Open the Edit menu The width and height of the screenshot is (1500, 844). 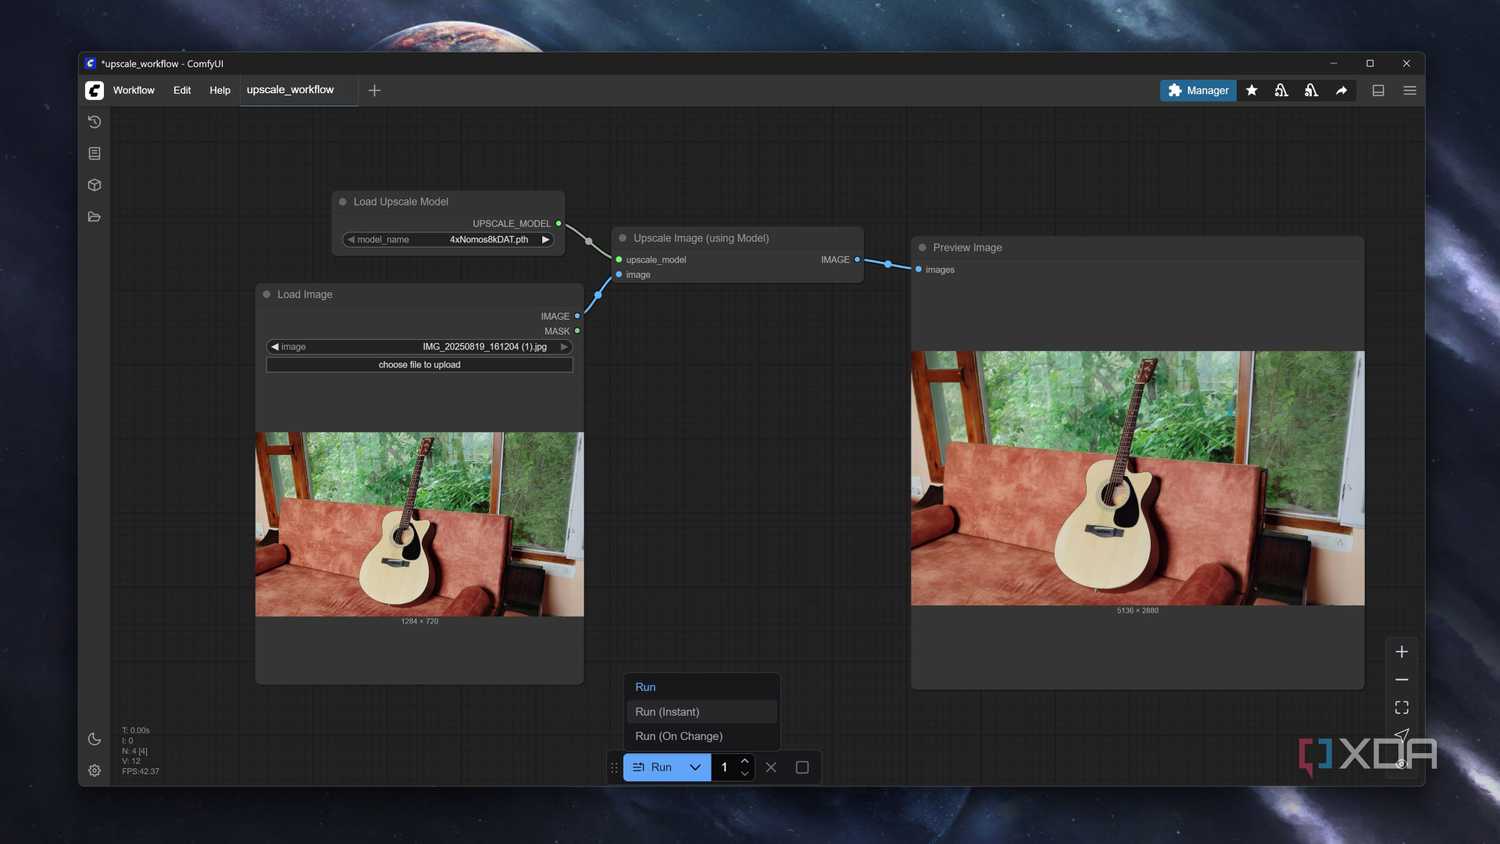coord(182,90)
